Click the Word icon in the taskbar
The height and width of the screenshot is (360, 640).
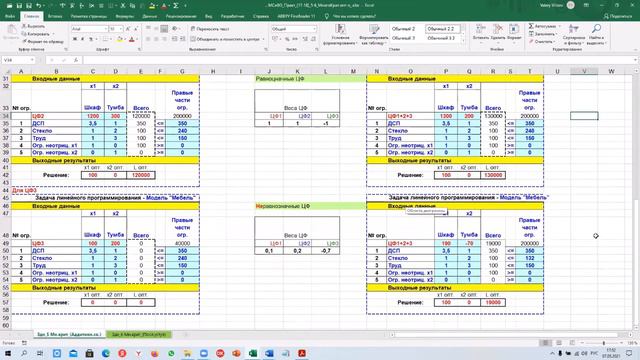click(269, 353)
